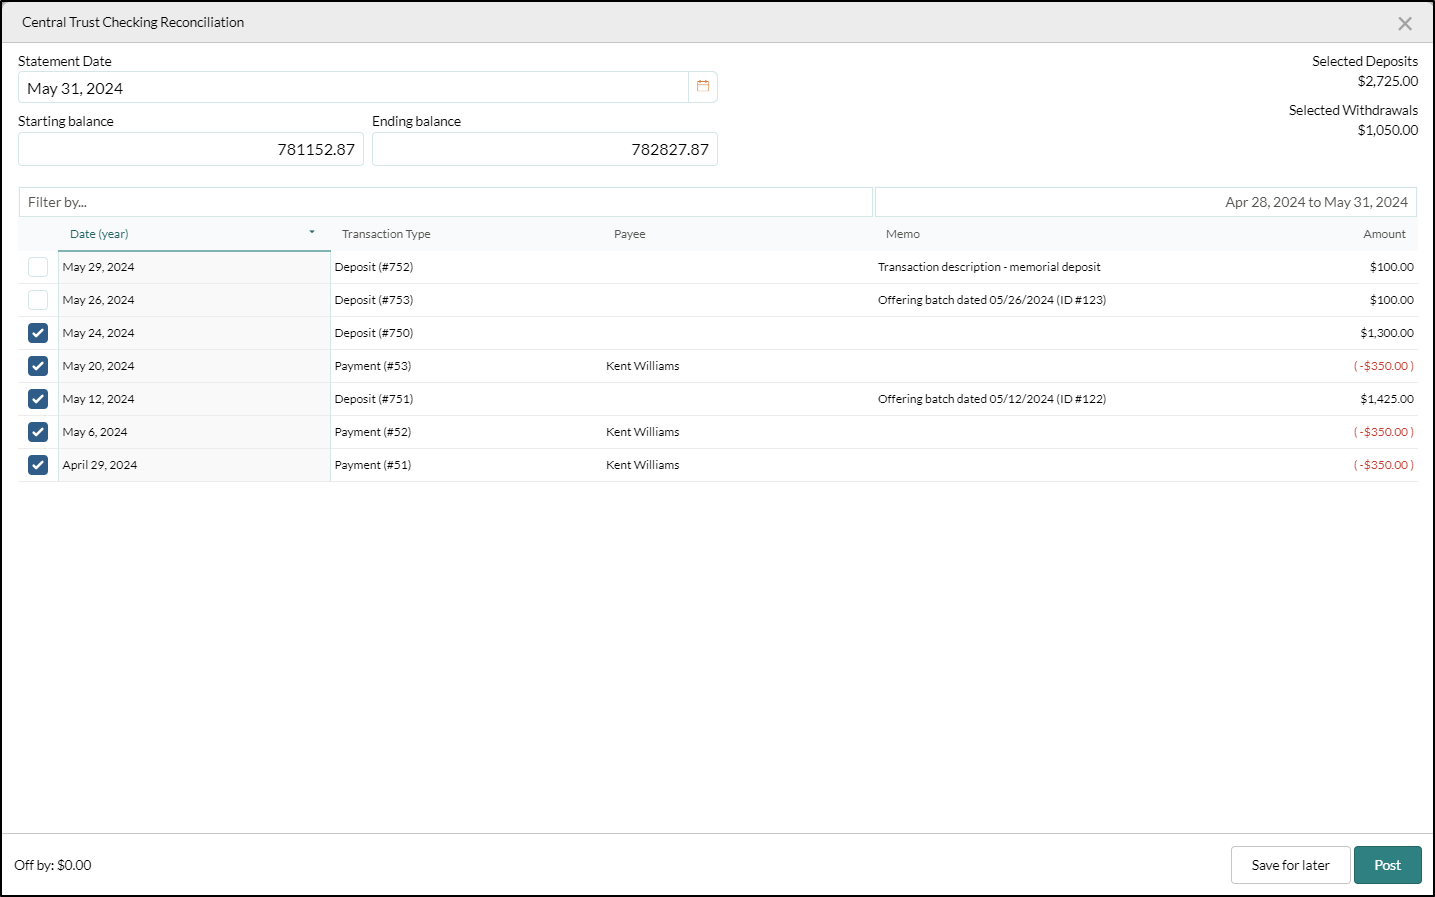This screenshot has height=897, width=1435.
Task: Check the May 26, 2024 deposit row
Action: pos(38,300)
